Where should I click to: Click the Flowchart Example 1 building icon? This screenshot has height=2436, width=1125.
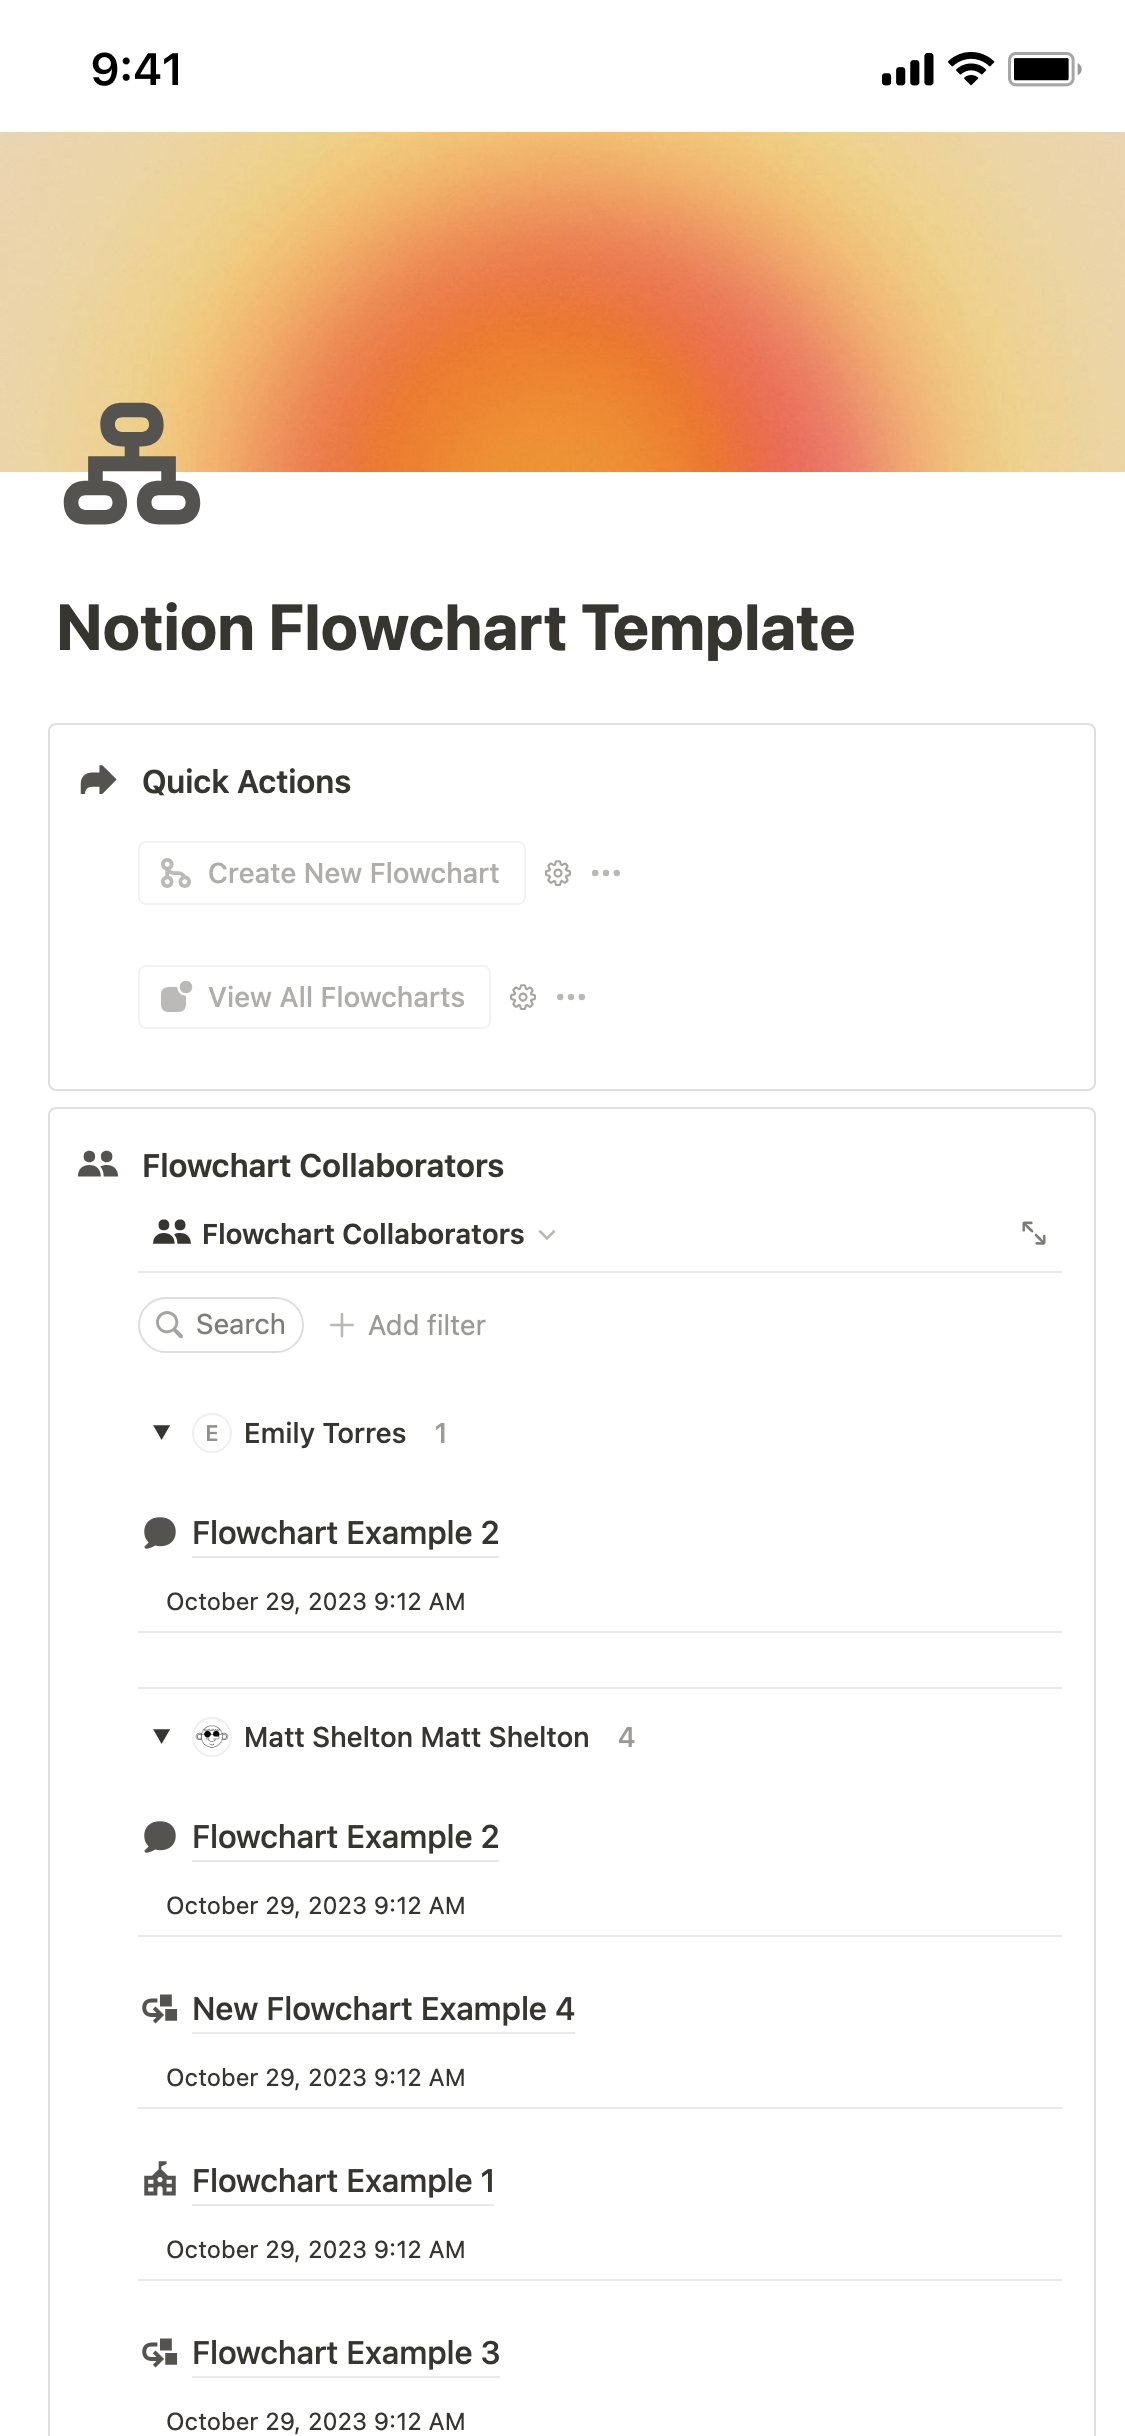pyautogui.click(x=160, y=2180)
